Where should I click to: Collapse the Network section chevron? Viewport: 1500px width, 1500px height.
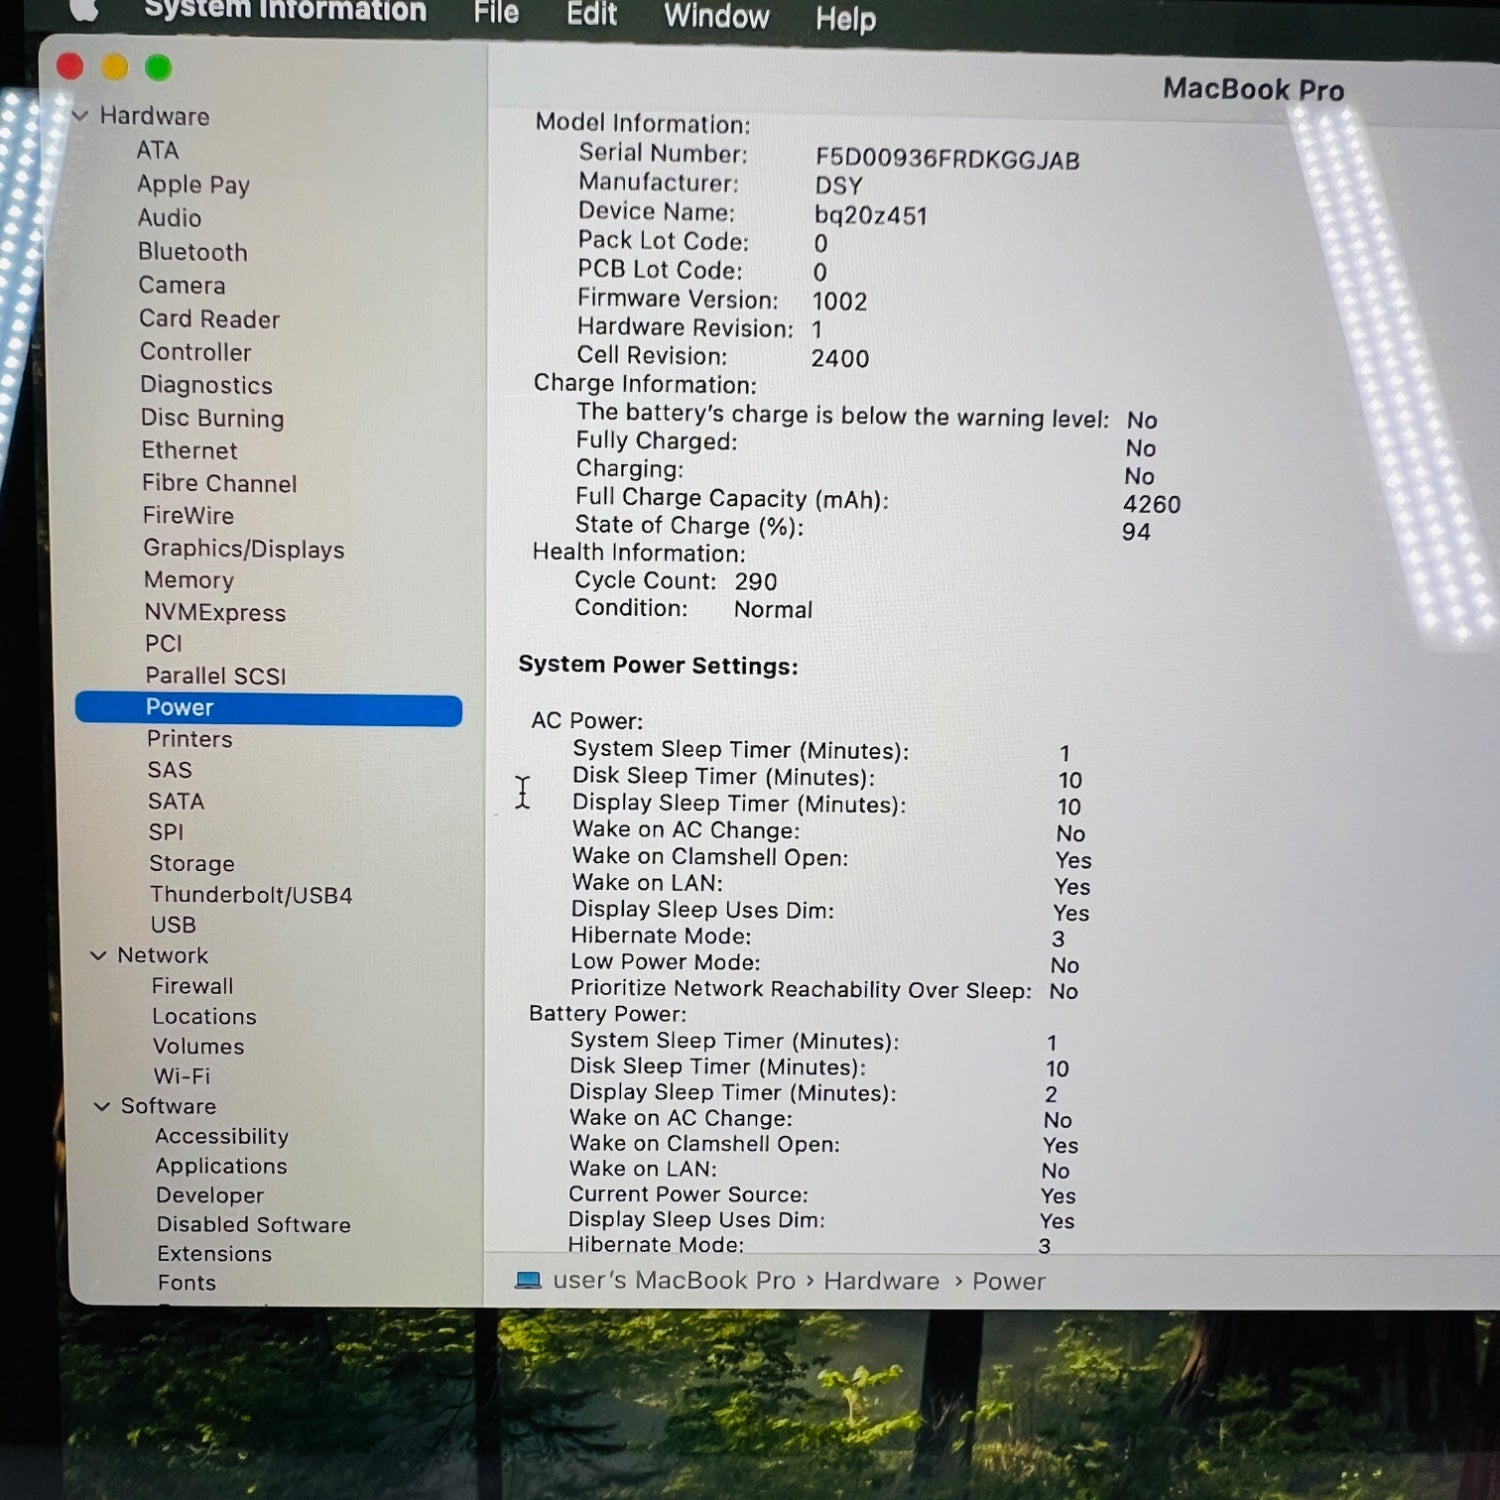coord(98,956)
